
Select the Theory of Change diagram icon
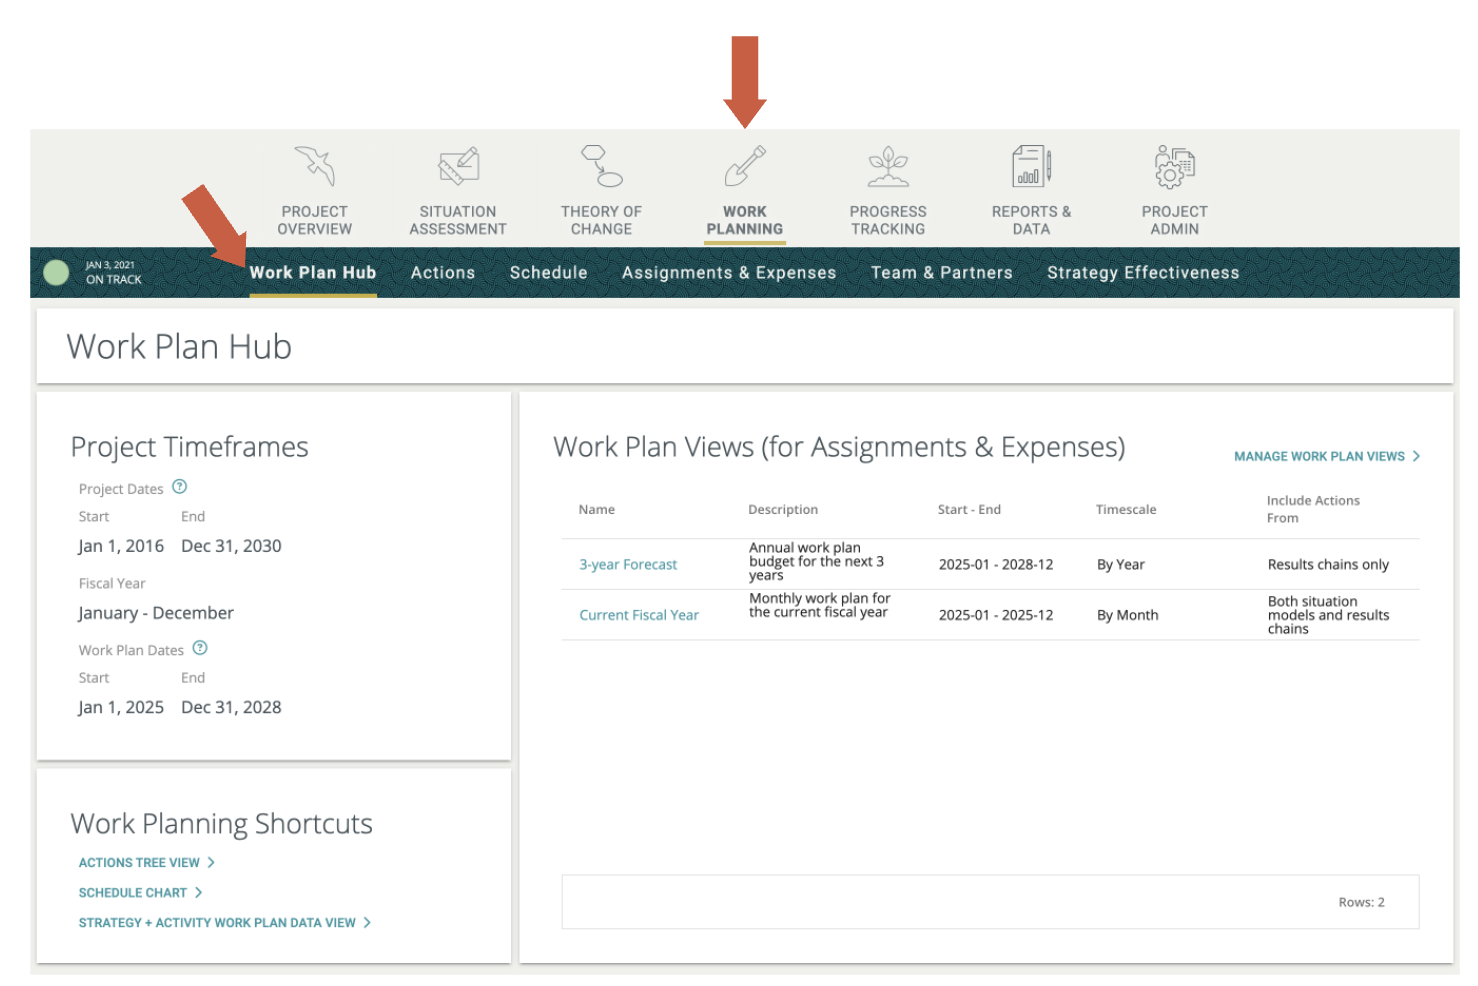click(601, 166)
